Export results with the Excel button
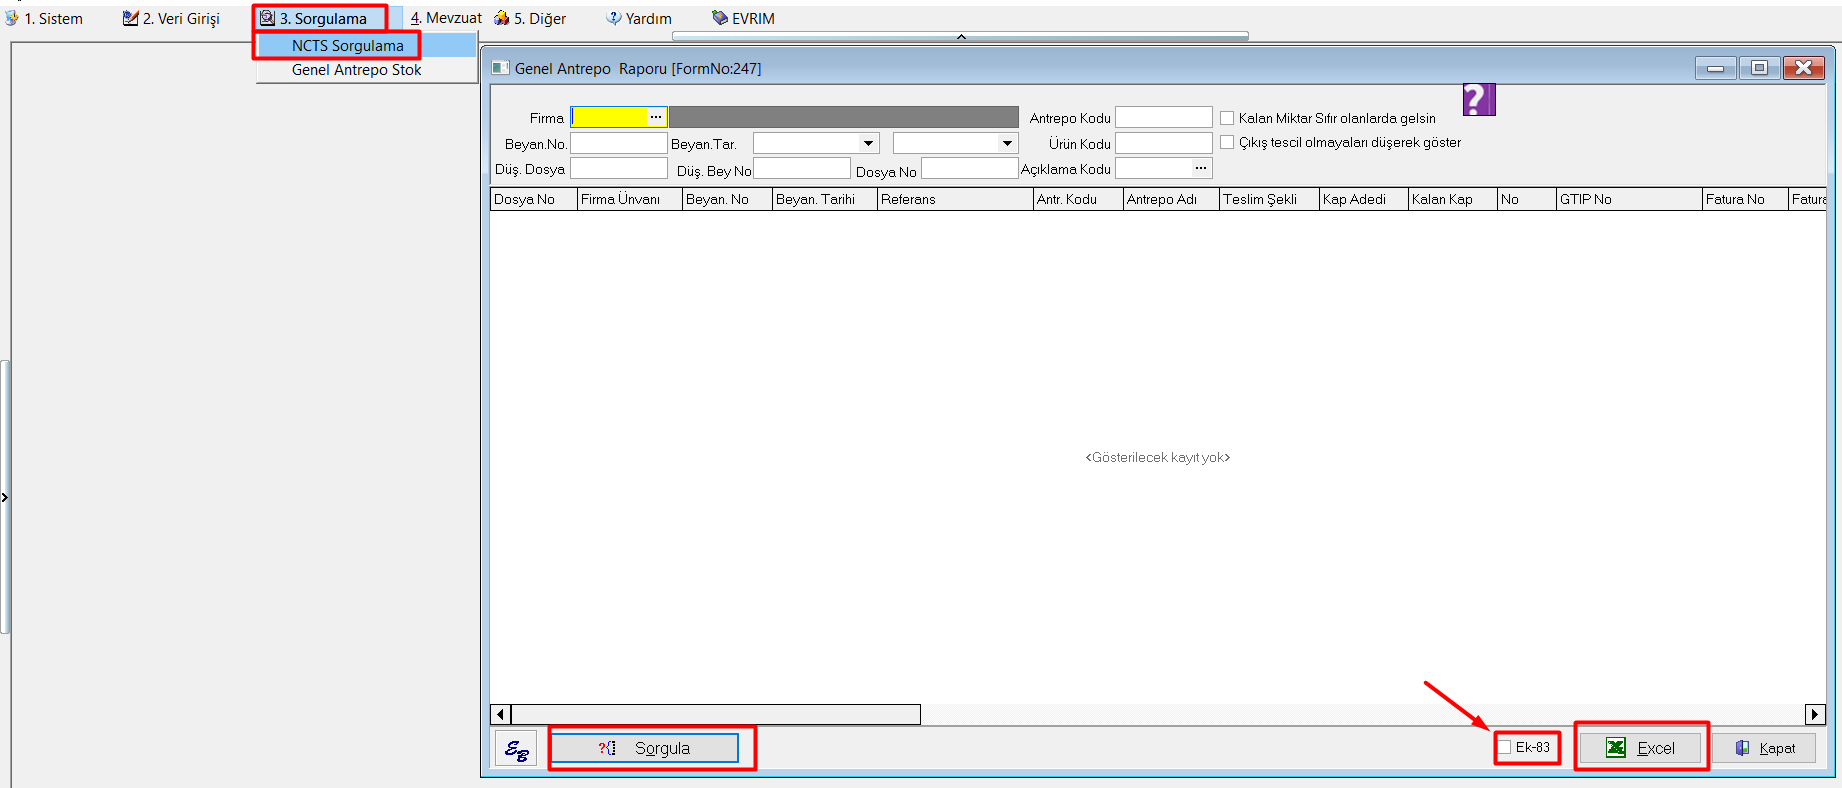This screenshot has height=788, width=1842. coord(1640,748)
